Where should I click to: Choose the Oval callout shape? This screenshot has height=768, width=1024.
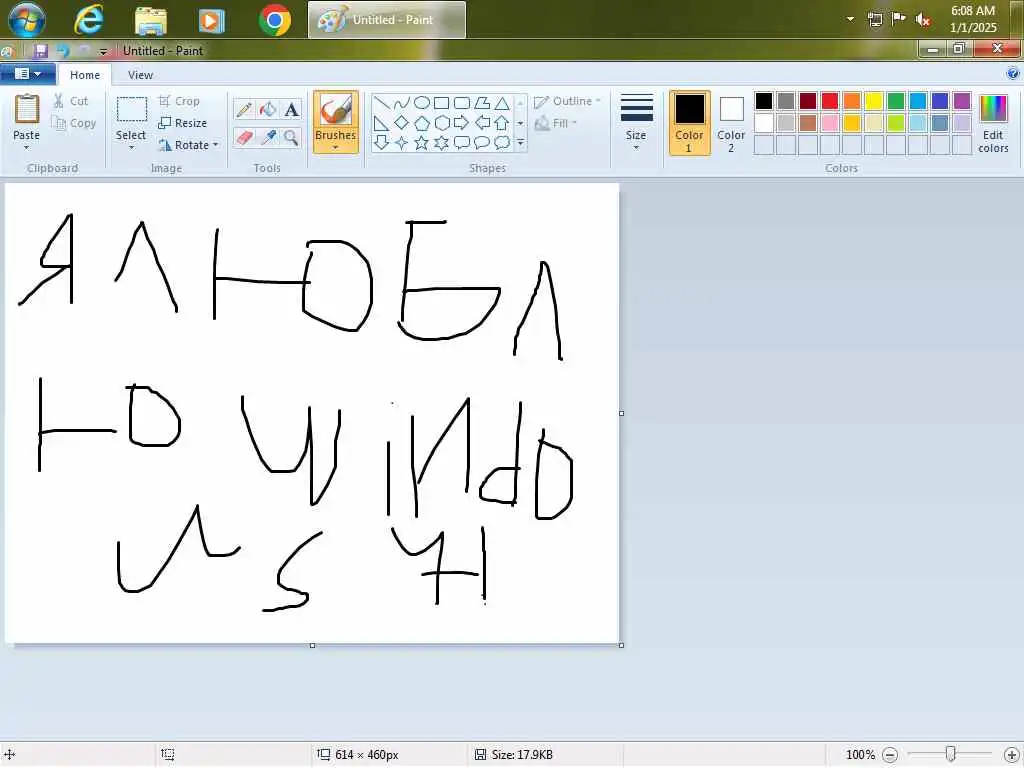(x=482, y=142)
